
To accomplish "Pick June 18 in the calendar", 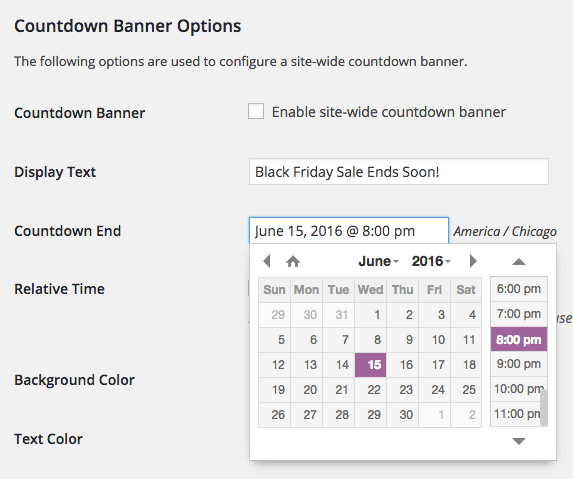I will (466, 365).
